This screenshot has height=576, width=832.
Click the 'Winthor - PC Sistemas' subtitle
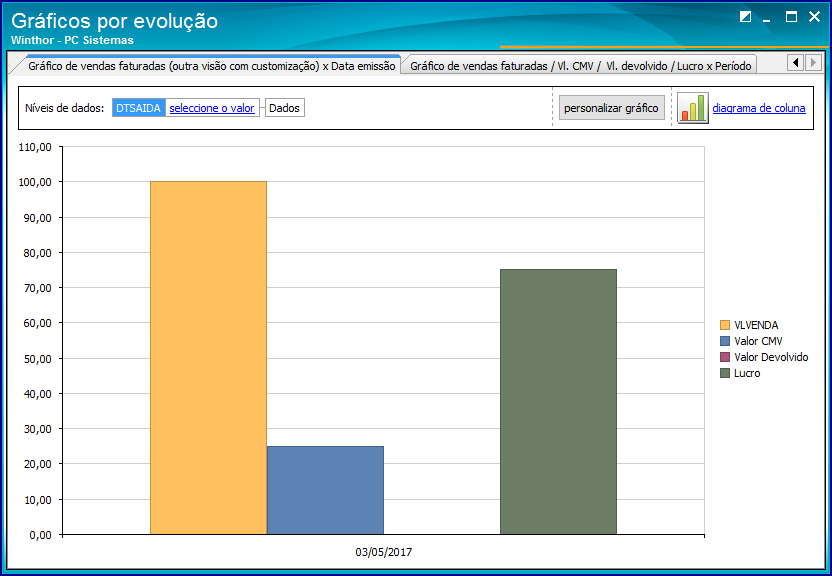72,40
